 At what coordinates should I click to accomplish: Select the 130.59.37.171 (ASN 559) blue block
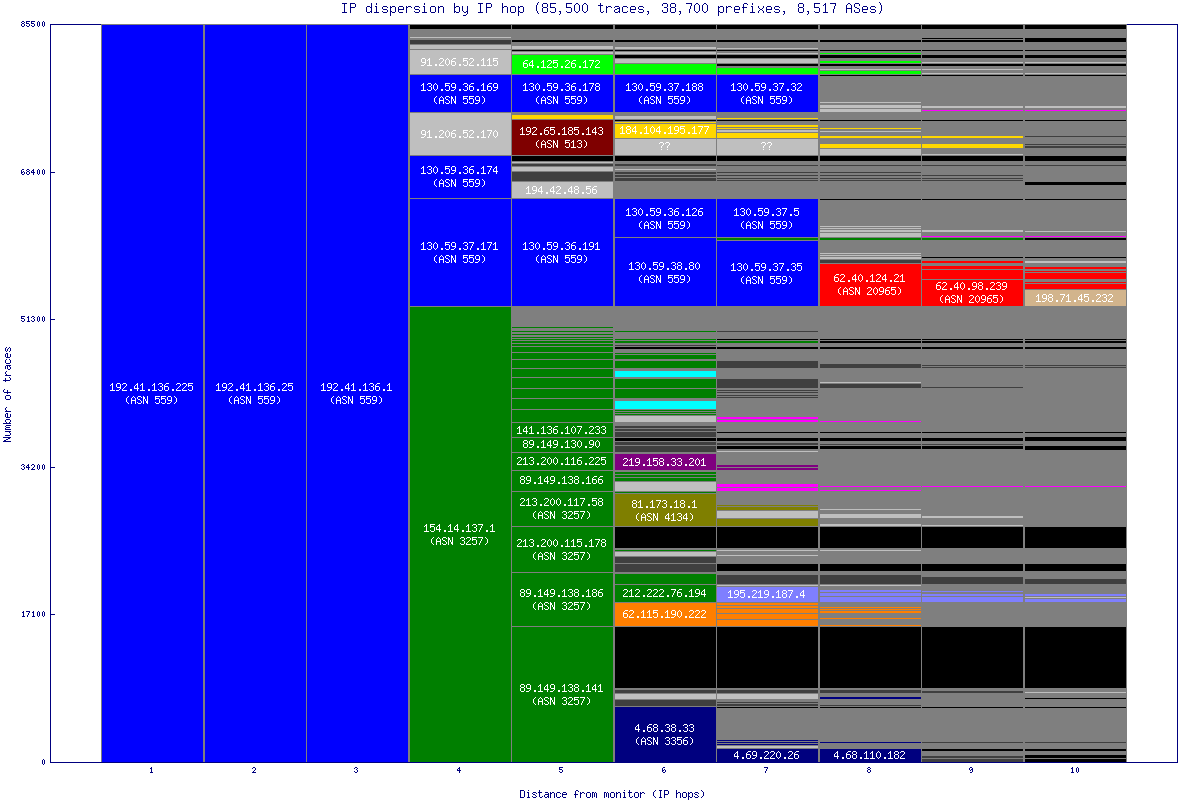(x=458, y=252)
